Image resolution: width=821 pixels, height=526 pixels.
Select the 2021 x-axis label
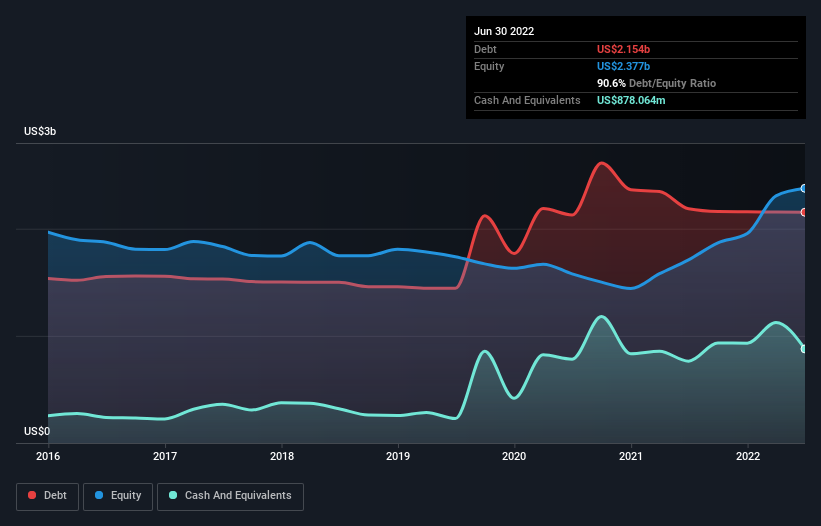pos(631,456)
